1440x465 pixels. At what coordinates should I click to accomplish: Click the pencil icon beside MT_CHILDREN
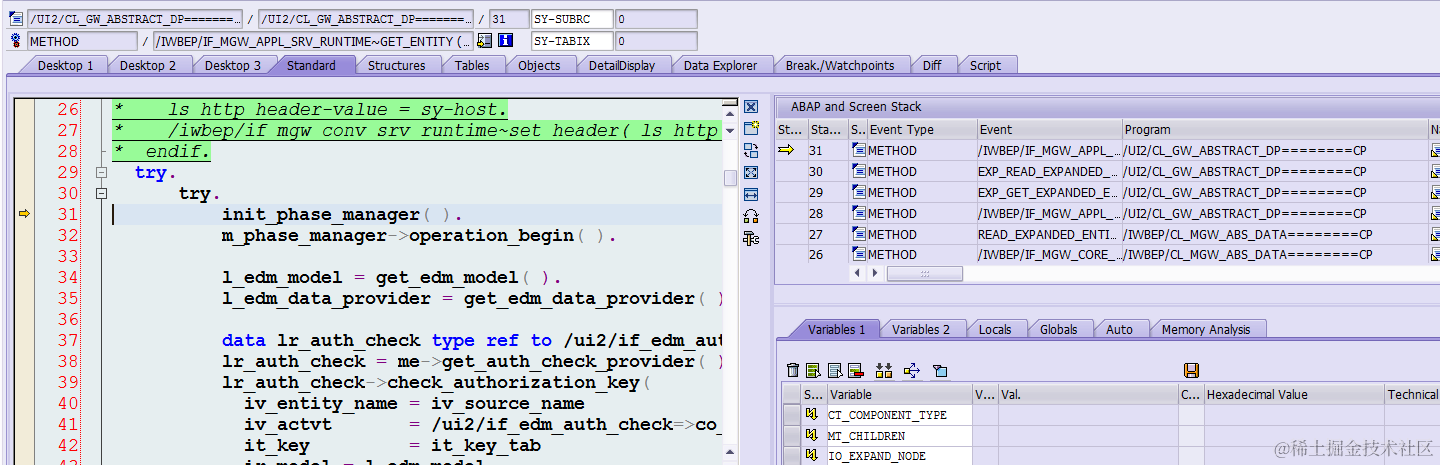click(x=813, y=436)
